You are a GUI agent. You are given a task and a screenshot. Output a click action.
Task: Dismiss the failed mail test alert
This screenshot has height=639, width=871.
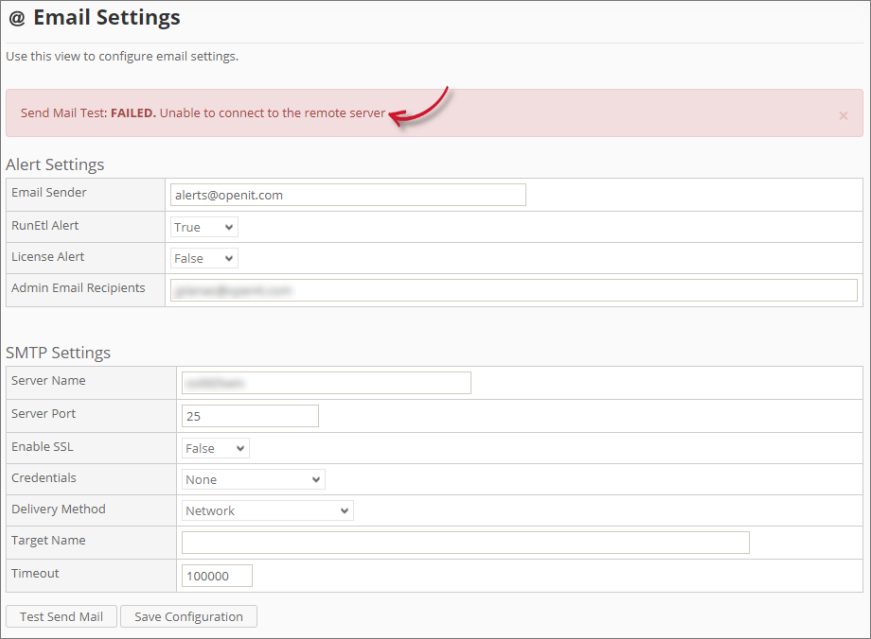tap(843, 113)
